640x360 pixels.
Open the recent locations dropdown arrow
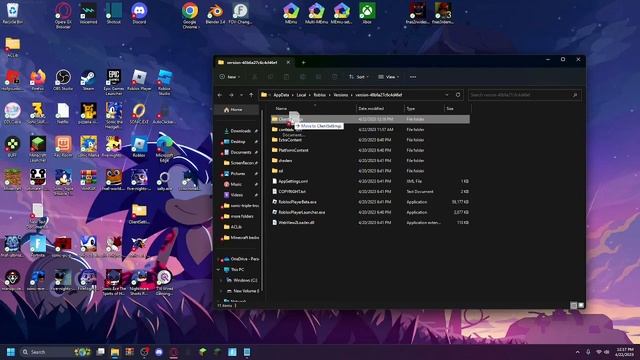[x=242, y=95]
